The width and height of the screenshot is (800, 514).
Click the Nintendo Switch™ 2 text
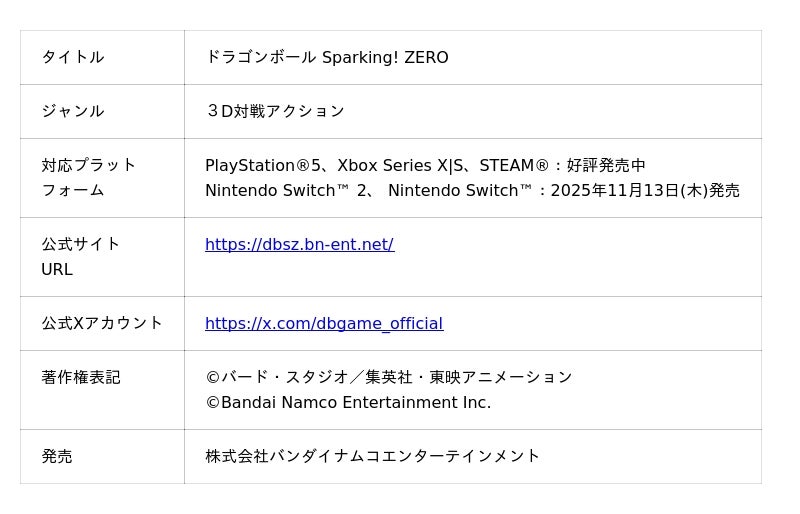(287, 191)
